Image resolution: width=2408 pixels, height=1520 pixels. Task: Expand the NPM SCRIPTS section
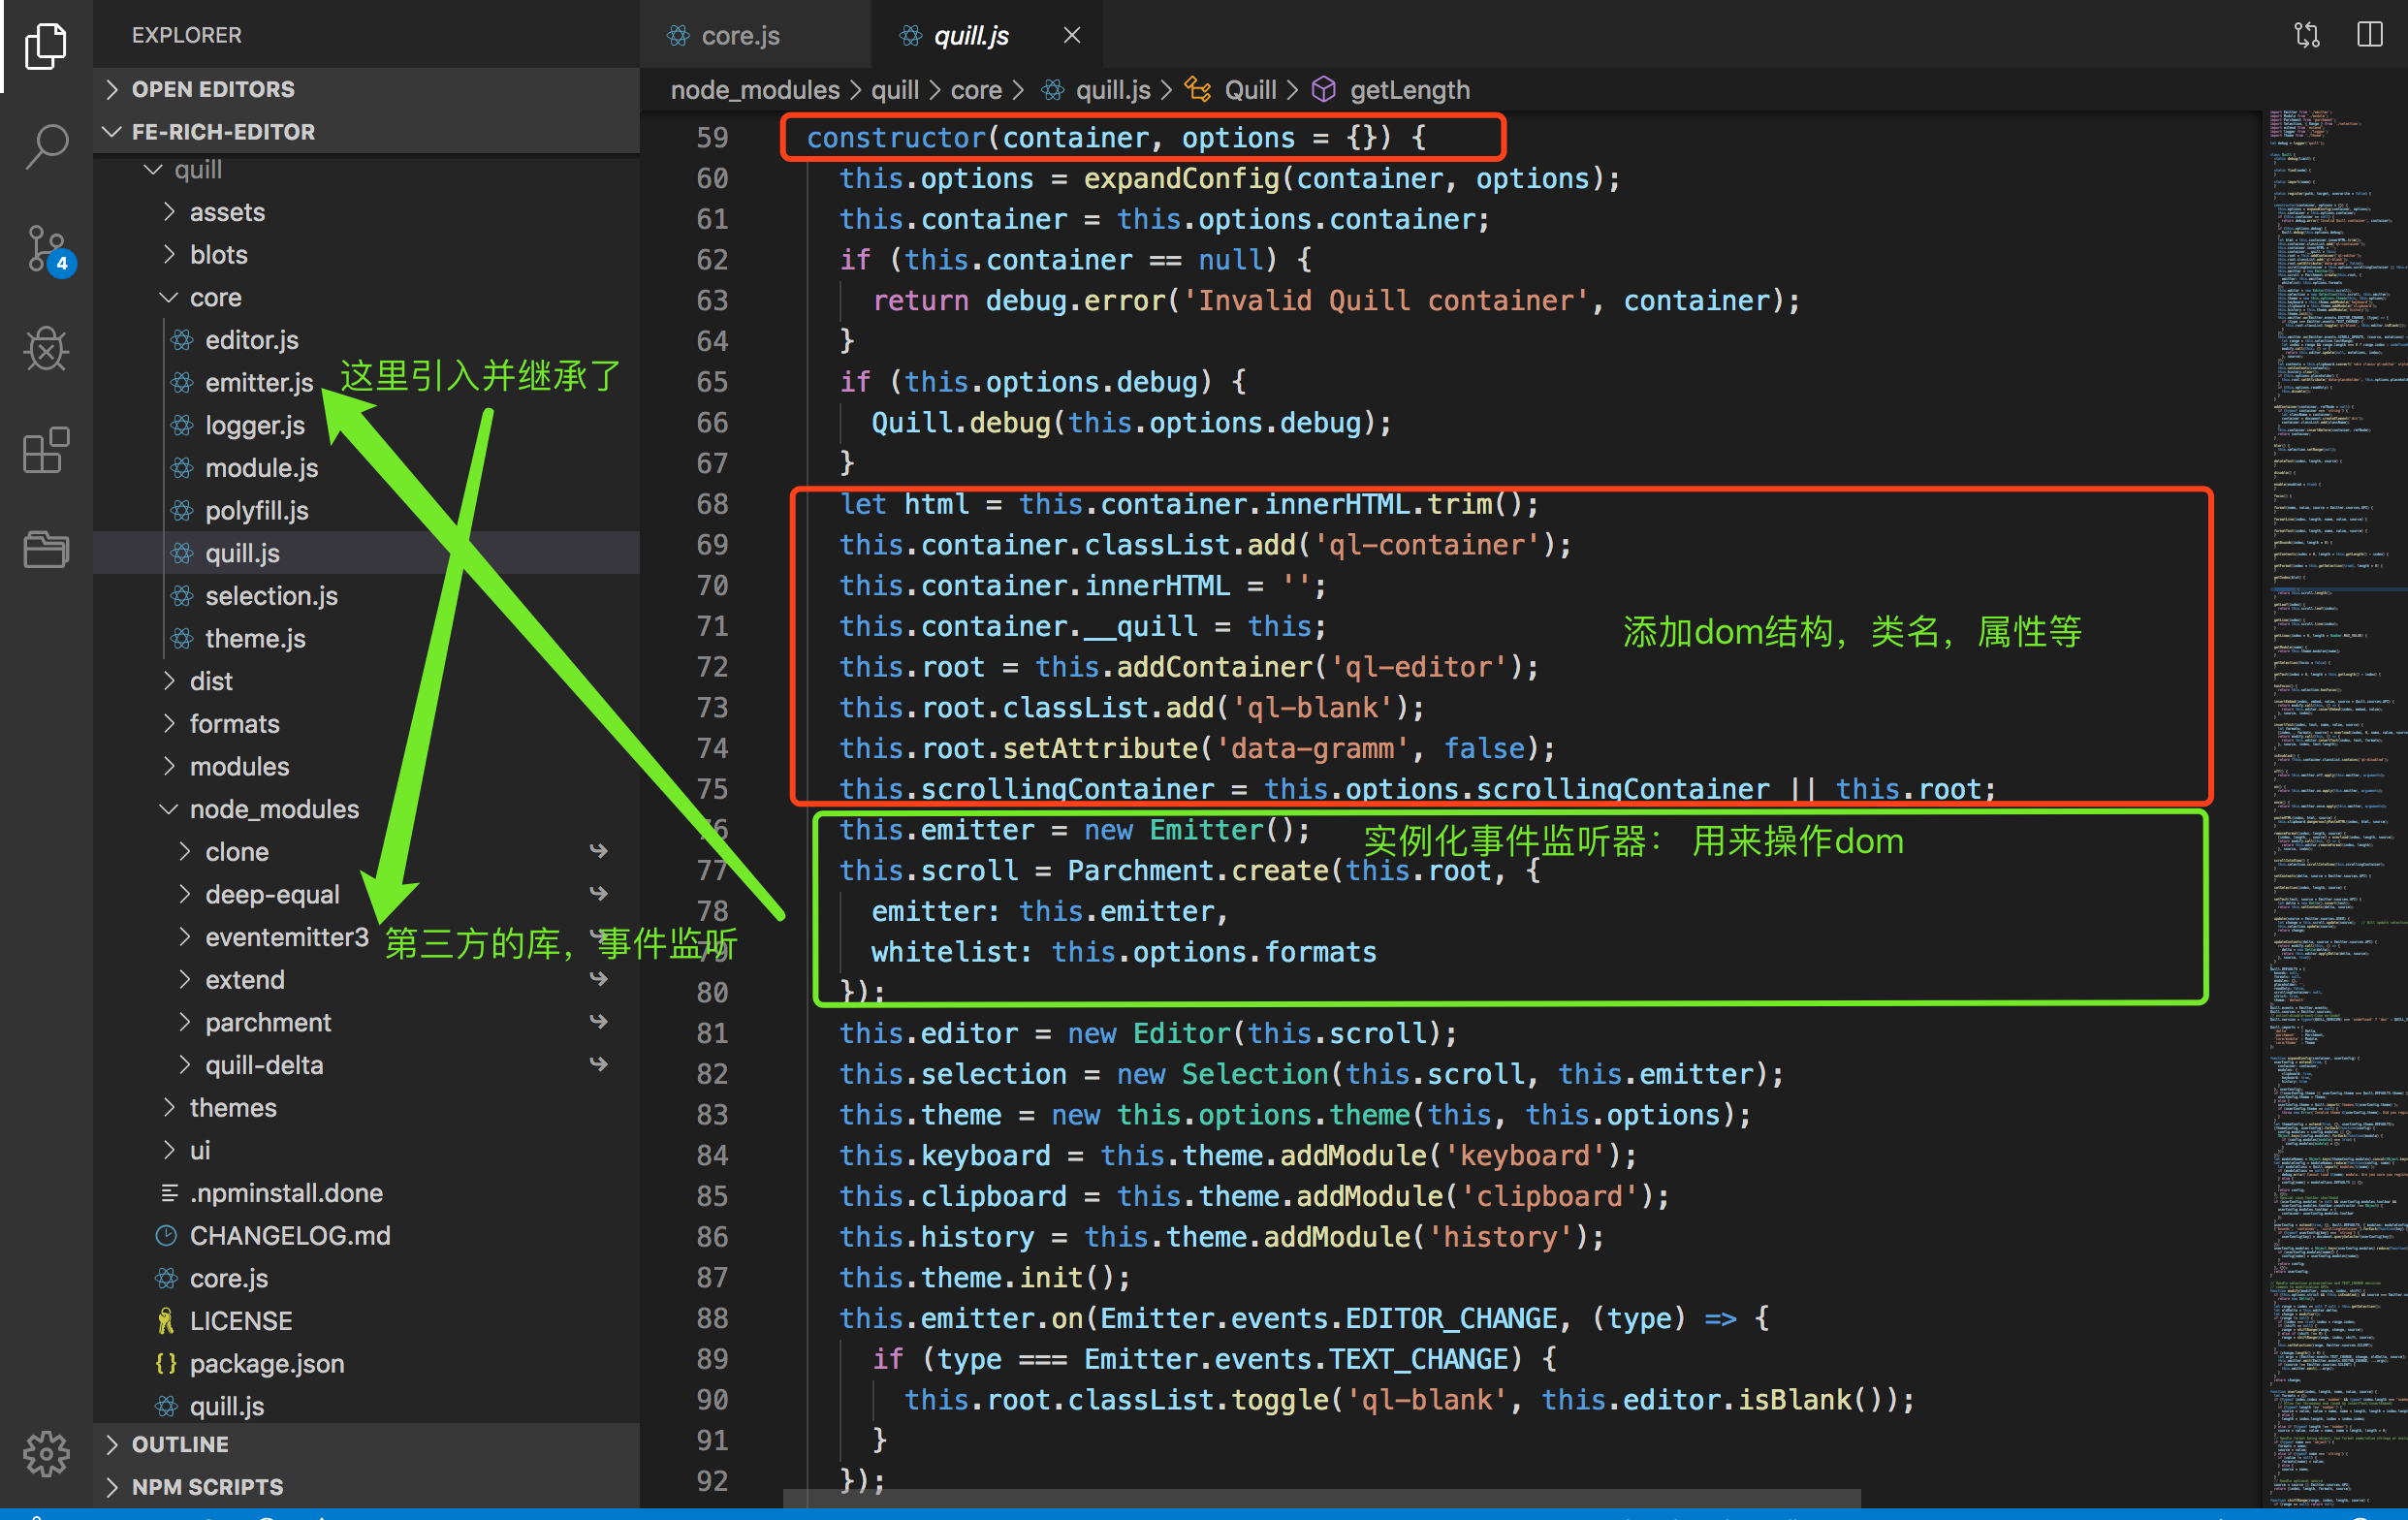point(207,1487)
